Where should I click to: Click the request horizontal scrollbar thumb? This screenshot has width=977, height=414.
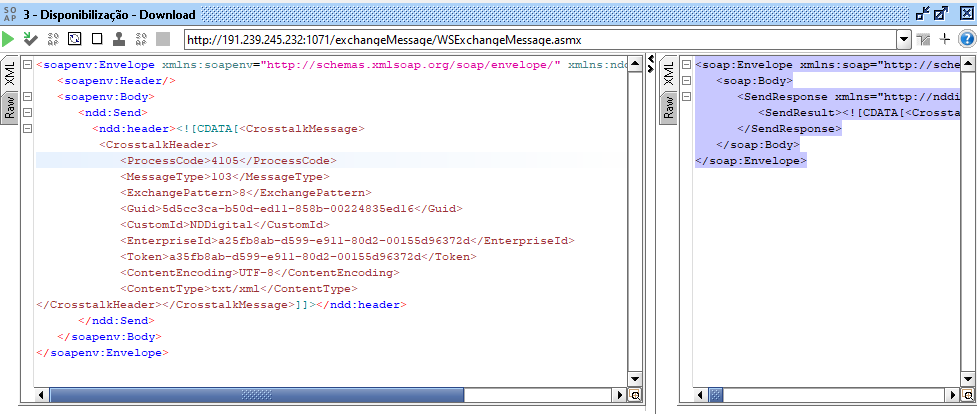click(256, 395)
